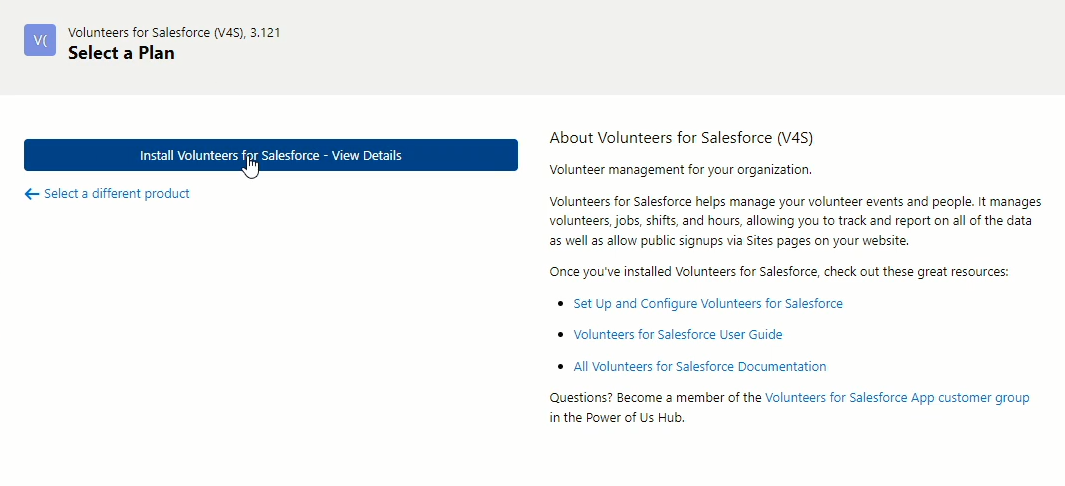Click 'in the Power of Us Hub' text

click(617, 418)
